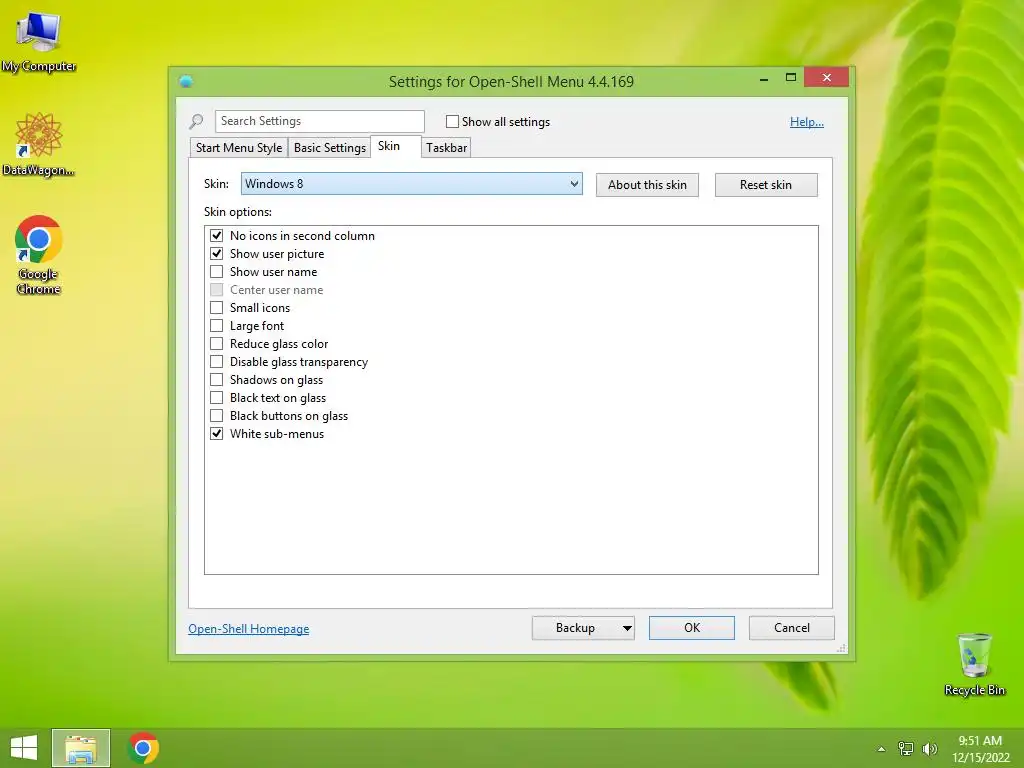Focus the Search Settings field

pyautogui.click(x=320, y=121)
